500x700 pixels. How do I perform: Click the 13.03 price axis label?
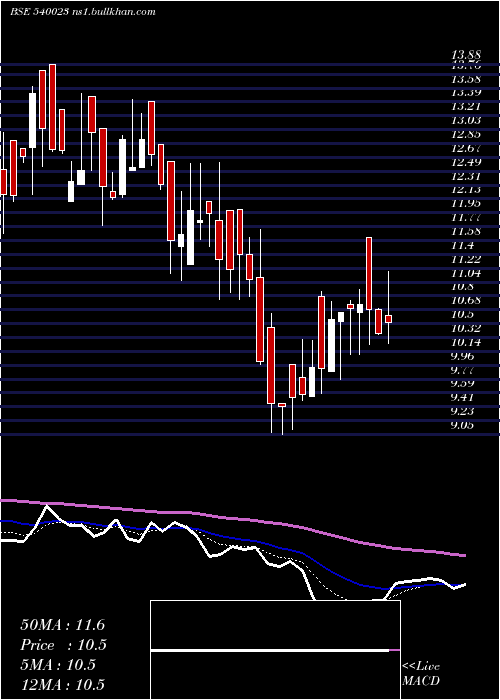tap(466, 121)
